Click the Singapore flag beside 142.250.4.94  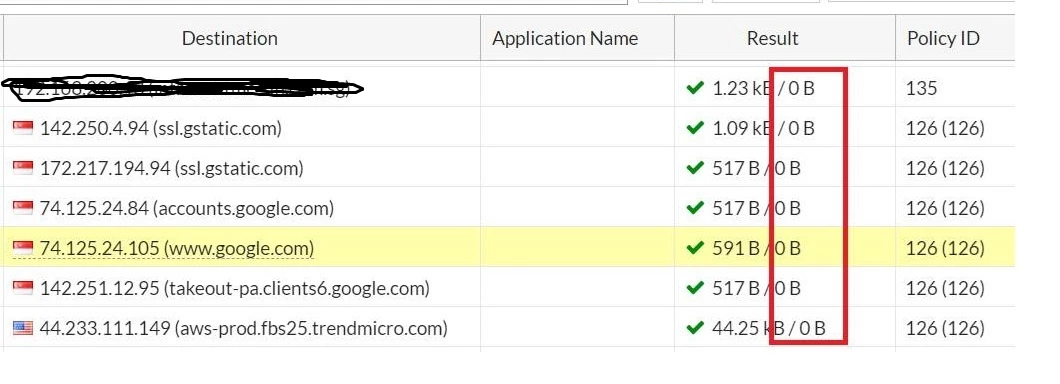coord(22,127)
